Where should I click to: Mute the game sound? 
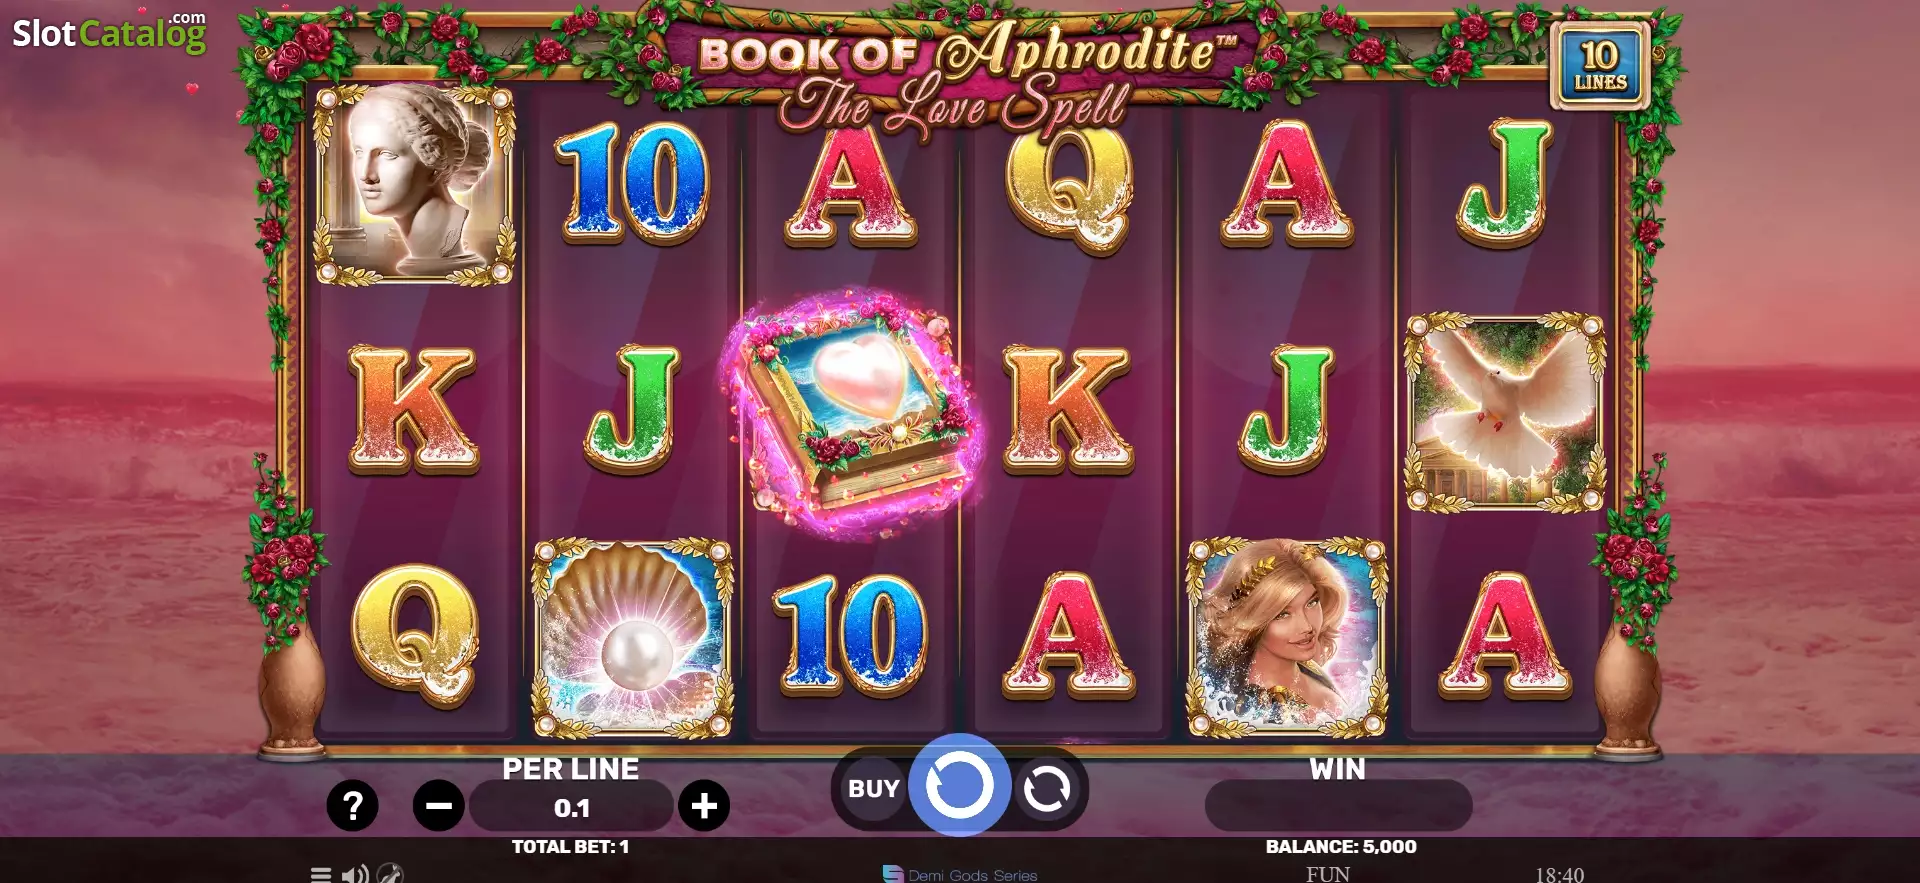354,874
